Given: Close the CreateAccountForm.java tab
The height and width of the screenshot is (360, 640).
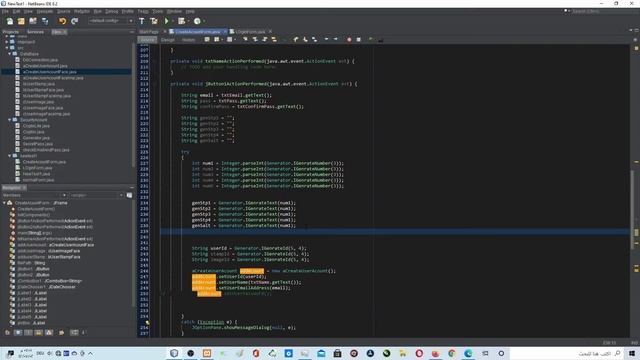Looking at the screenshot, I should [x=225, y=31].
